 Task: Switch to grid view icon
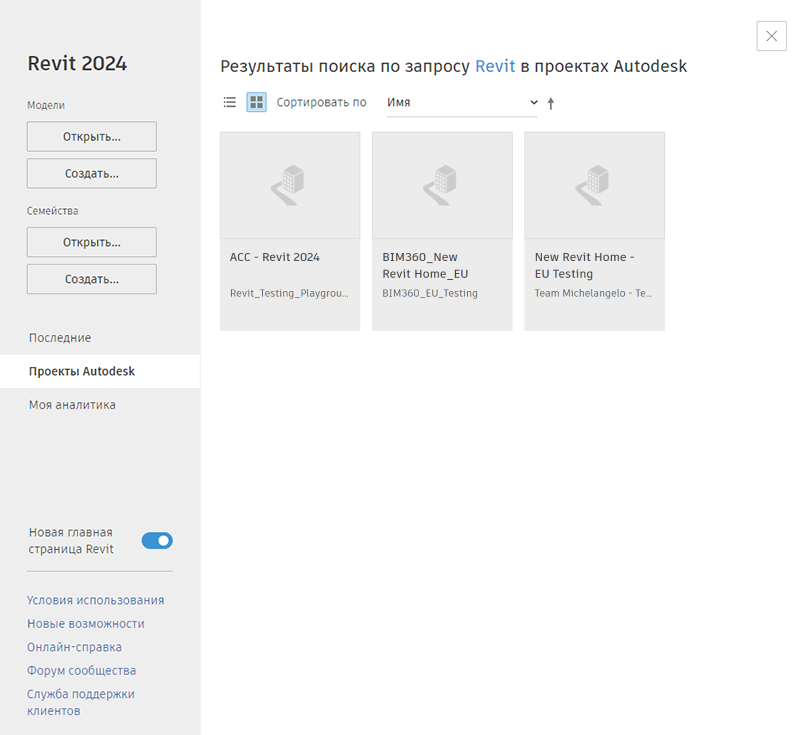click(257, 103)
